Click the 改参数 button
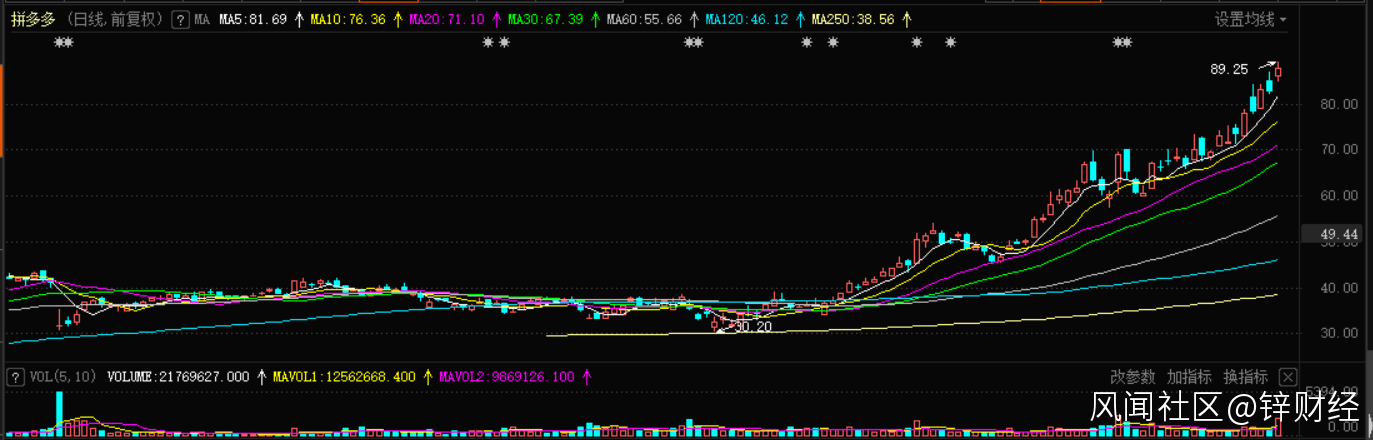 point(1133,377)
